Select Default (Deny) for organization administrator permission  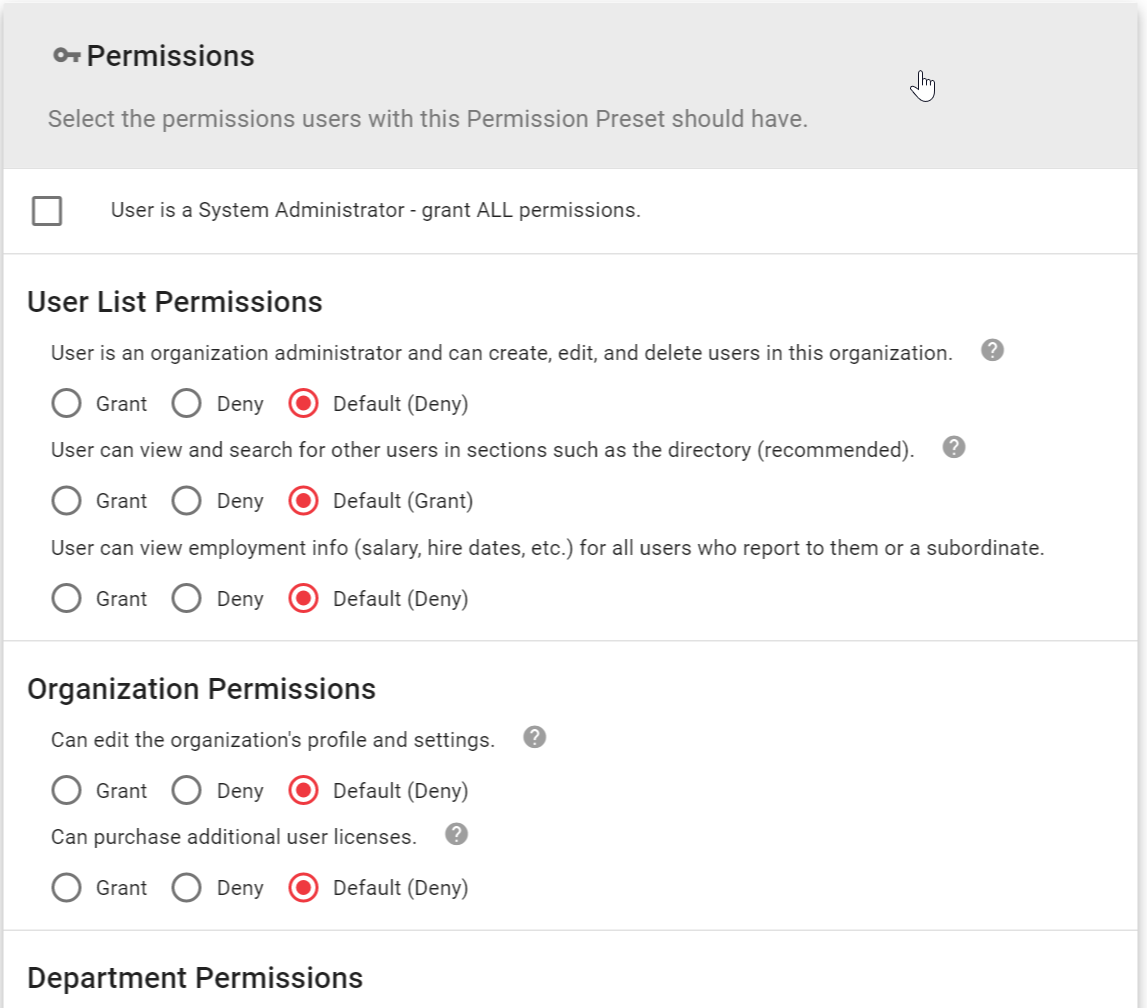tap(303, 403)
